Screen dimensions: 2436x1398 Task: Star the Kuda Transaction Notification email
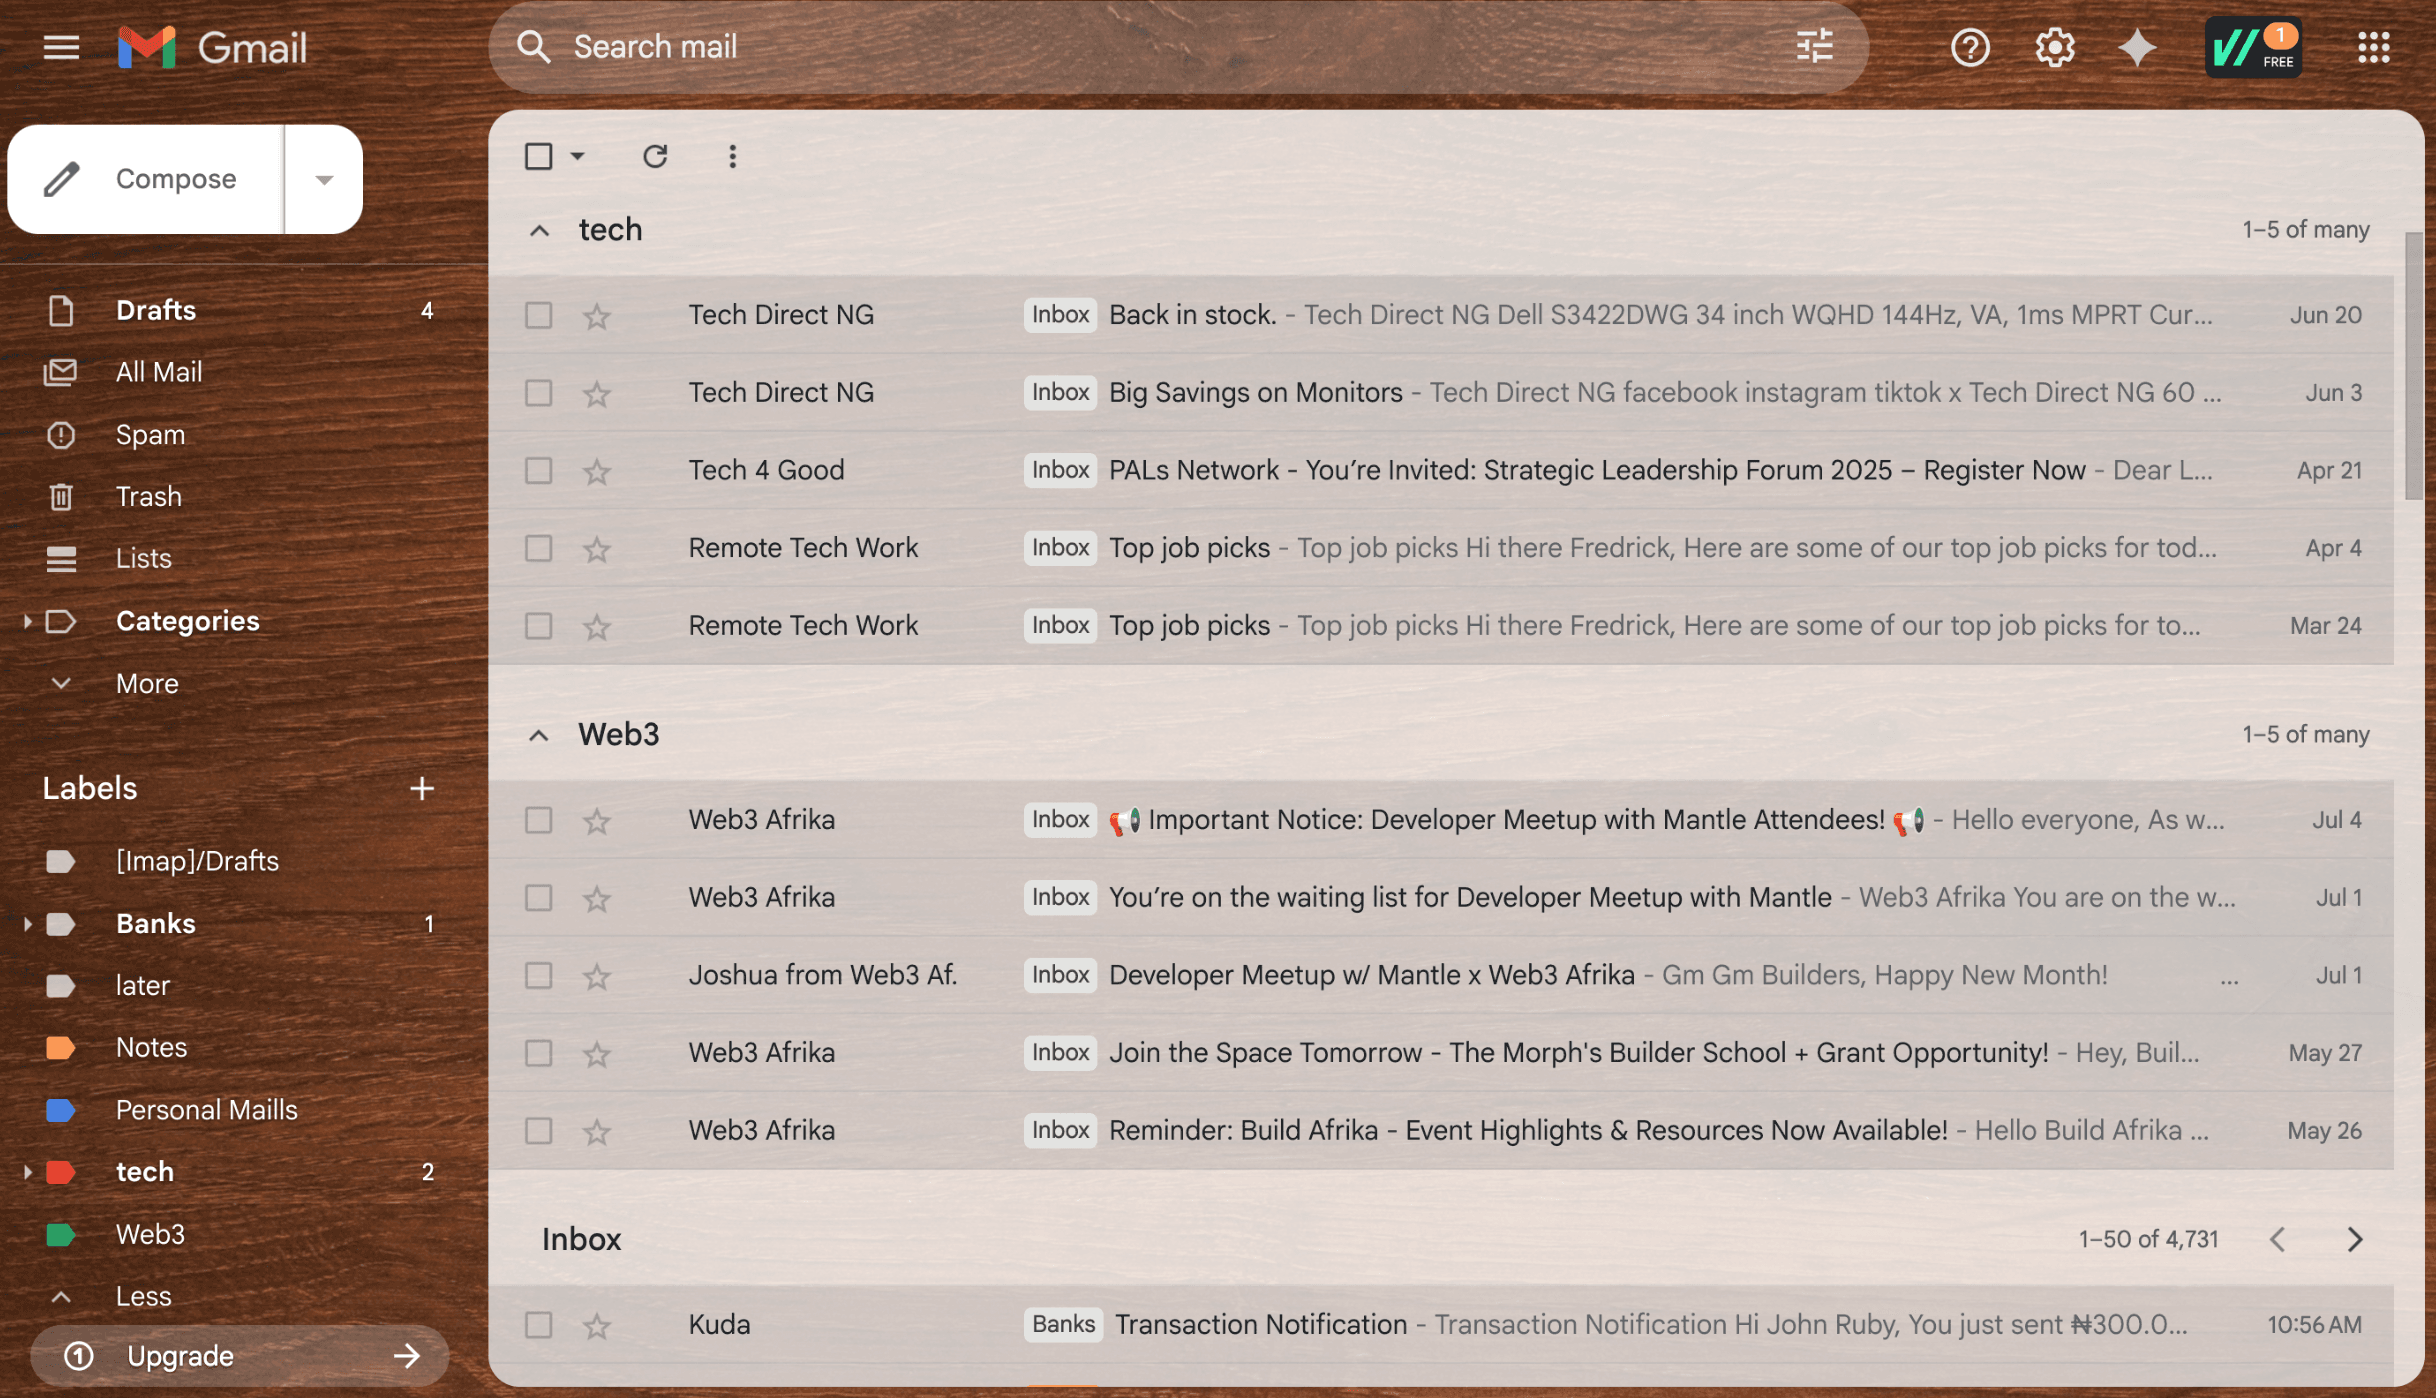597,1326
